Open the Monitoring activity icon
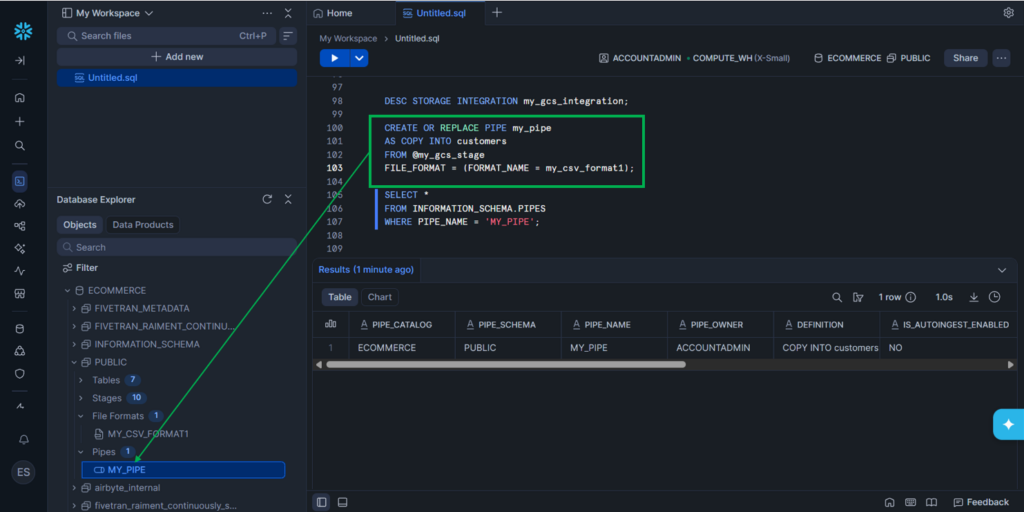Viewport: 1024px width, 512px height. [x=20, y=270]
